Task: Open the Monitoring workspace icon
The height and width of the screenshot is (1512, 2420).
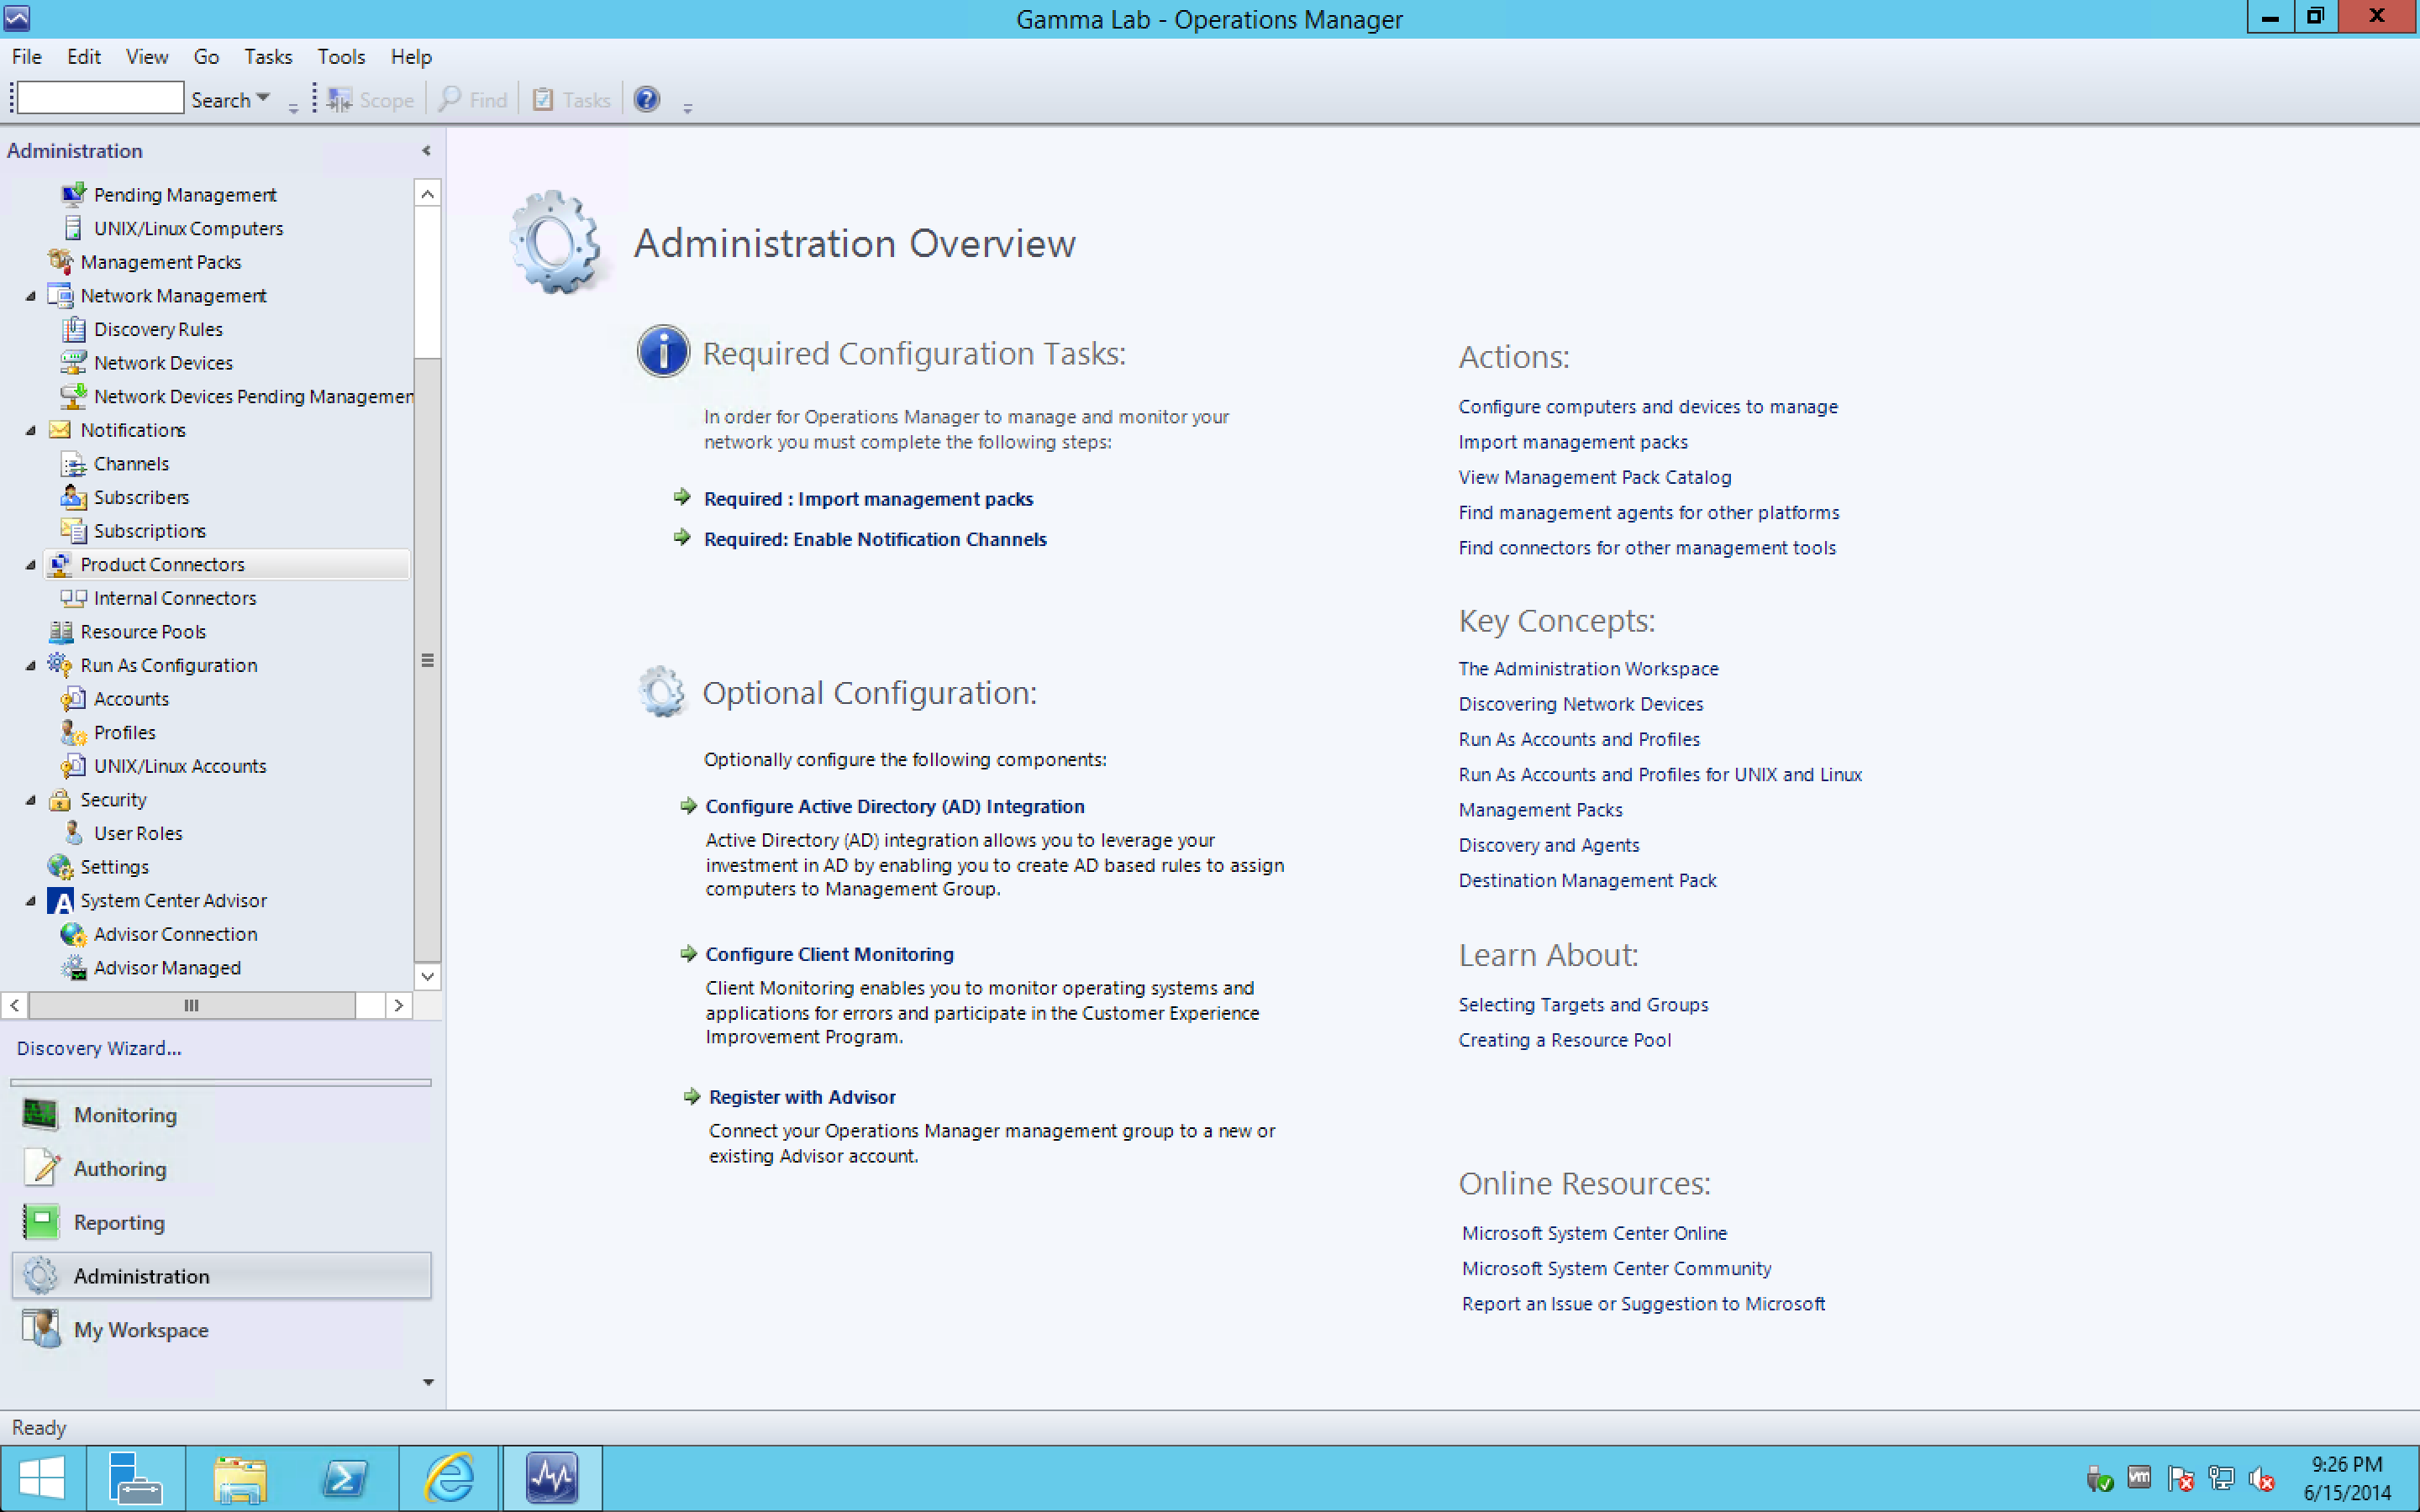Action: 41,1114
